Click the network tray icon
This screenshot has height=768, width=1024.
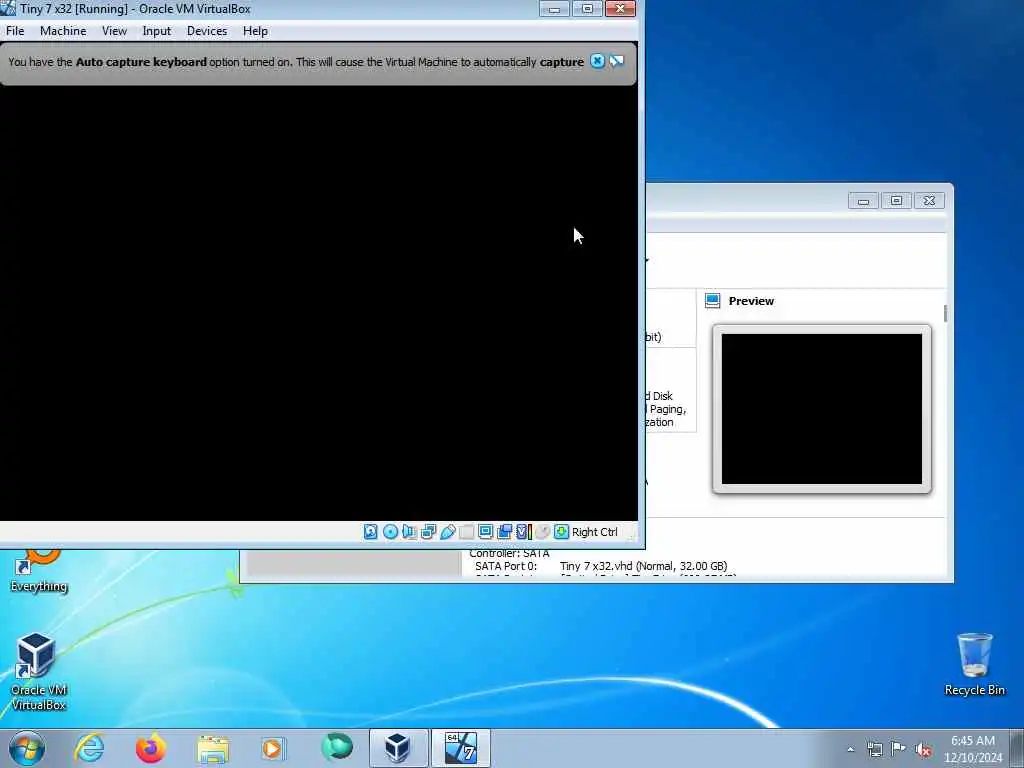pos(874,749)
